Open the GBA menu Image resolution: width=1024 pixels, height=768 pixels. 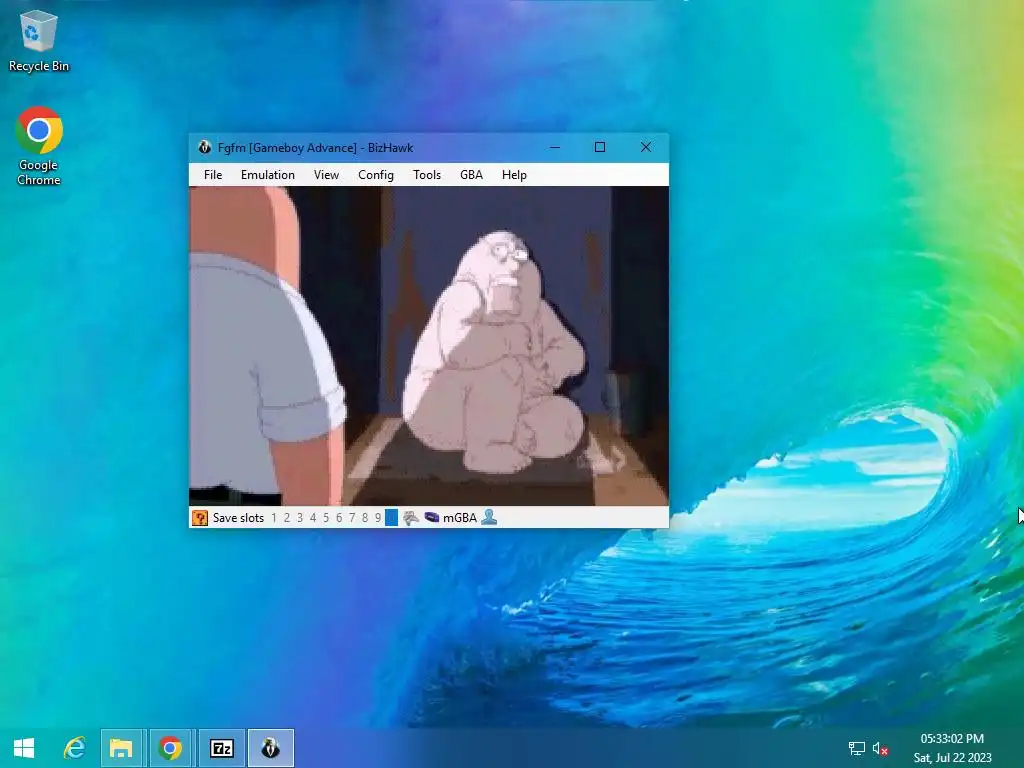[471, 174]
